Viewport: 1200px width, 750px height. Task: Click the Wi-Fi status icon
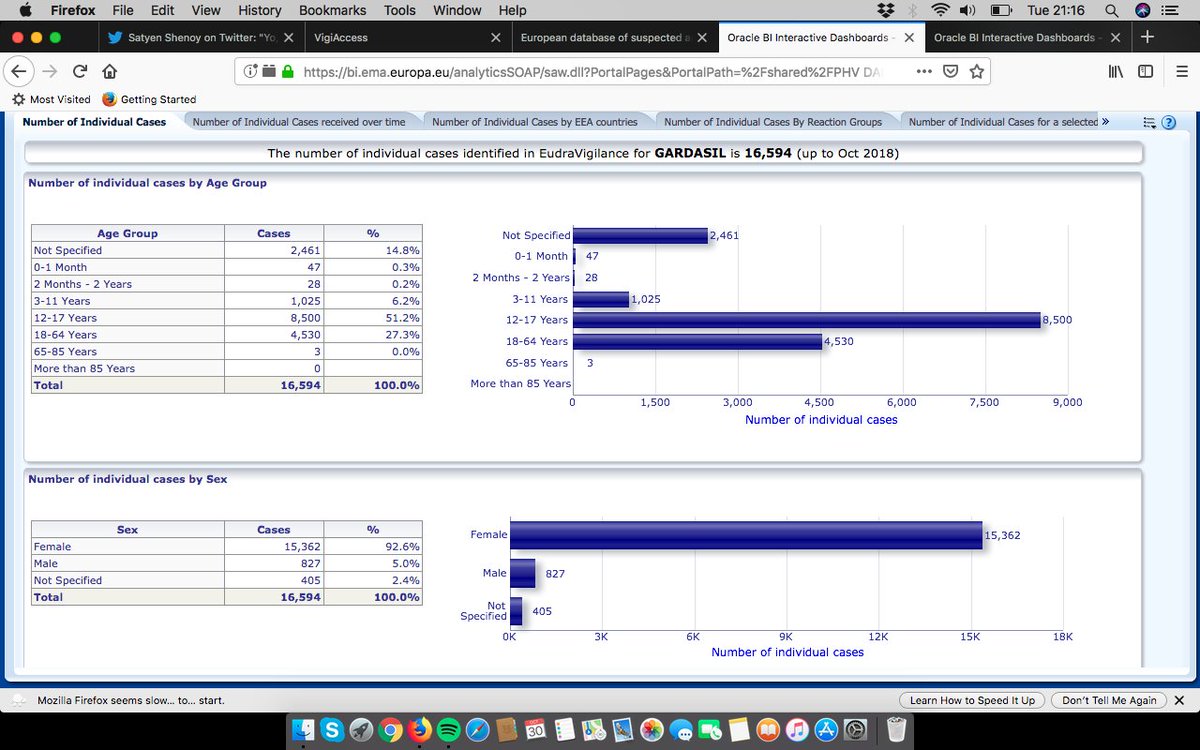click(x=939, y=10)
